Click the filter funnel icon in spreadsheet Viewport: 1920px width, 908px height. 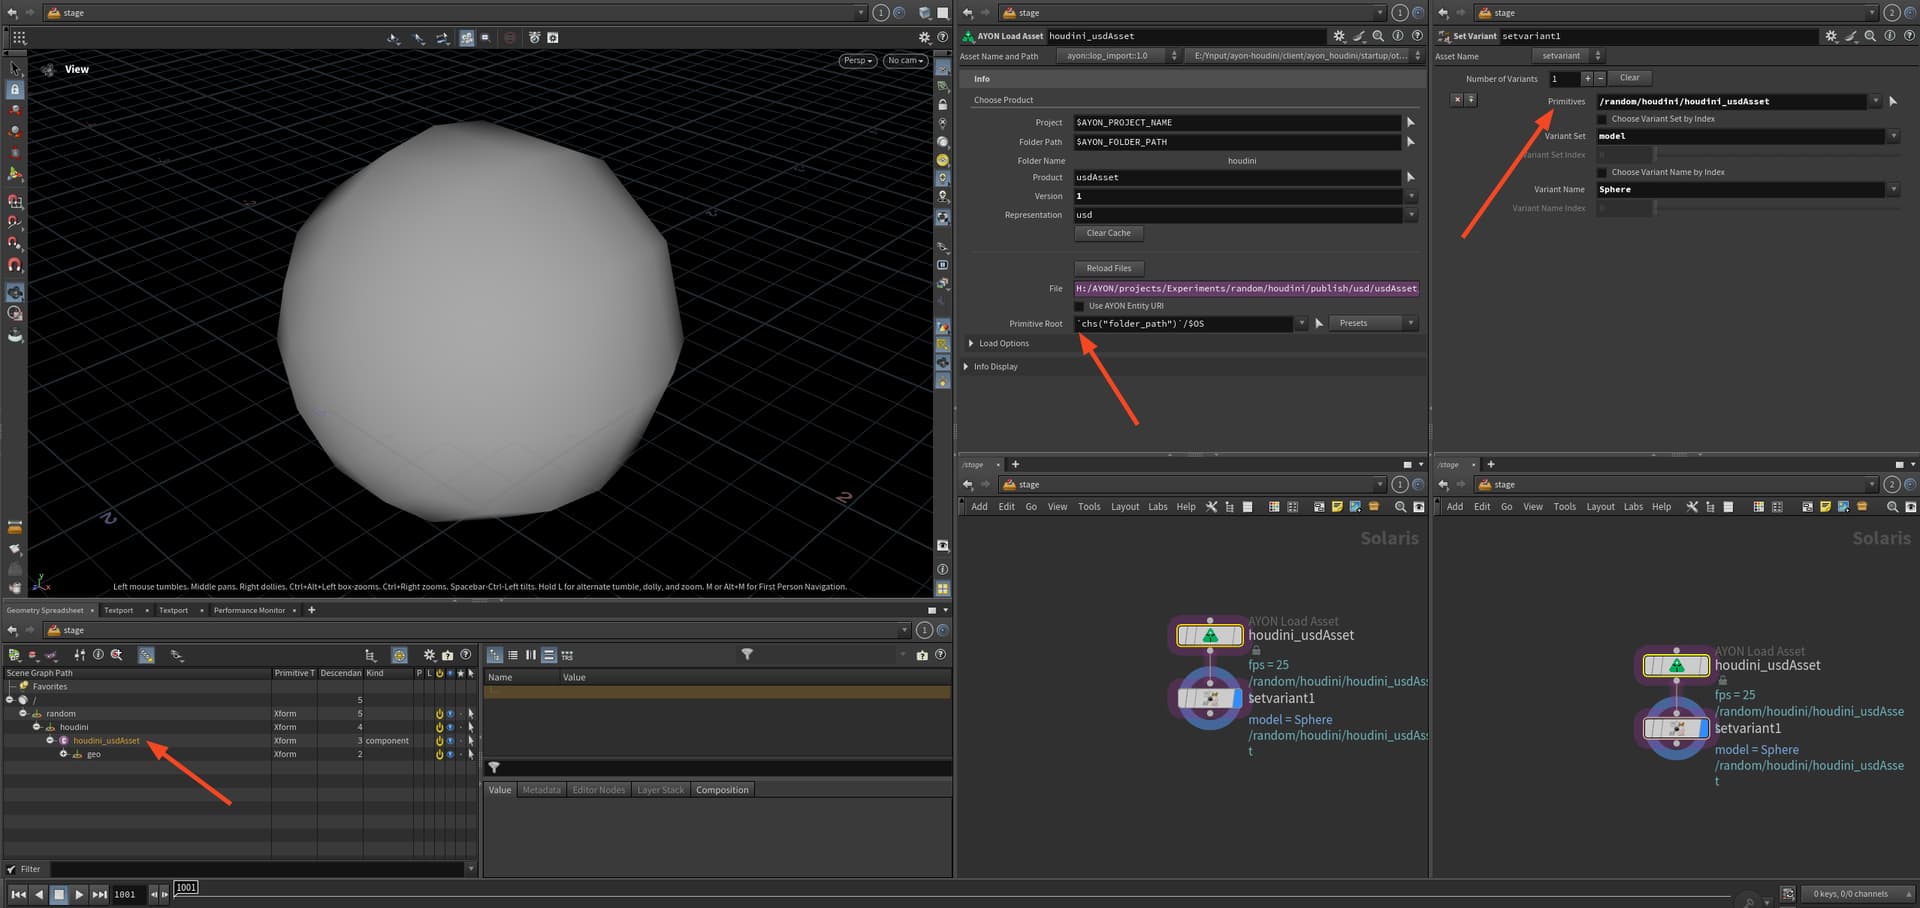click(x=747, y=655)
